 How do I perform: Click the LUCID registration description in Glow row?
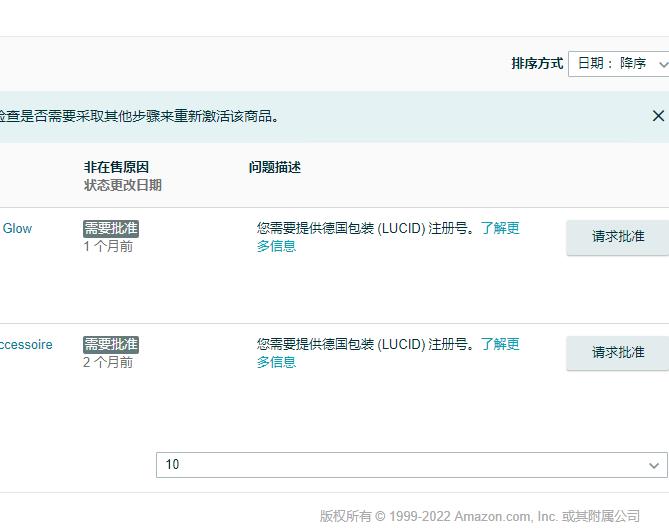point(365,229)
